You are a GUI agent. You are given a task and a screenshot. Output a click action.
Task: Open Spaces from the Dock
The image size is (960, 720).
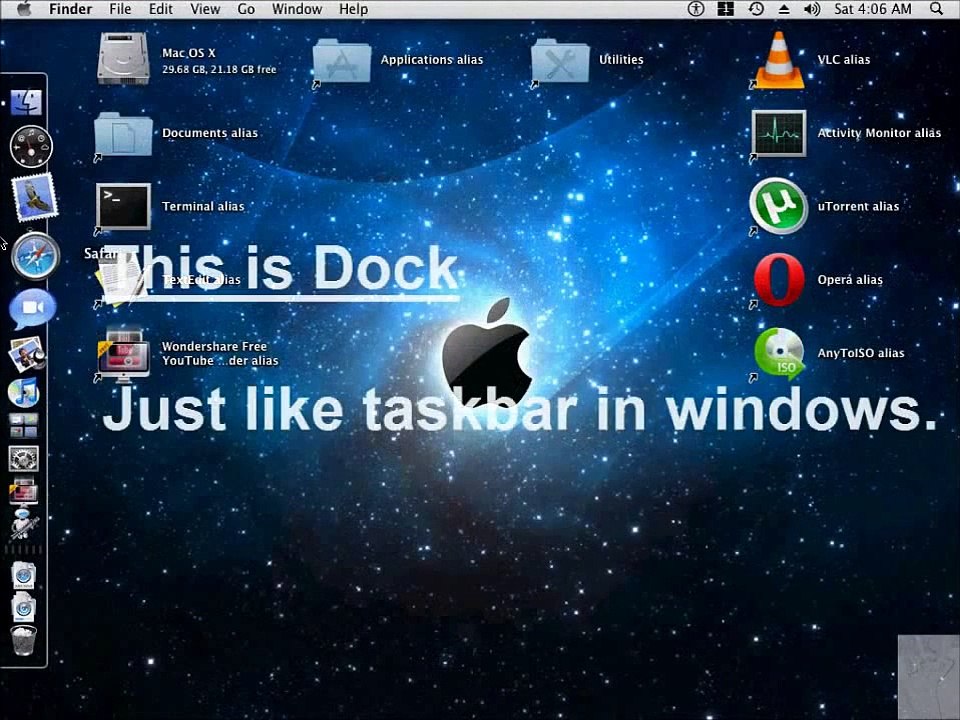point(23,426)
